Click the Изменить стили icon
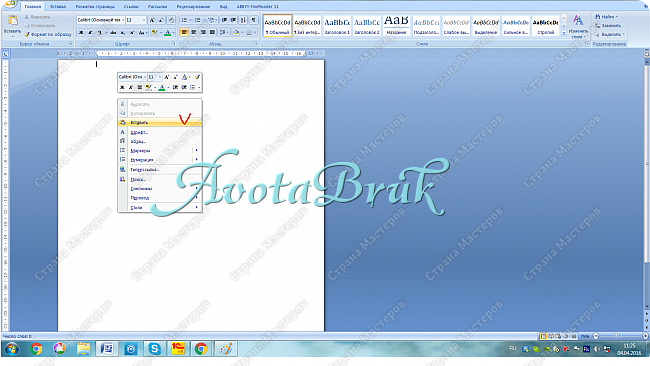 click(578, 20)
